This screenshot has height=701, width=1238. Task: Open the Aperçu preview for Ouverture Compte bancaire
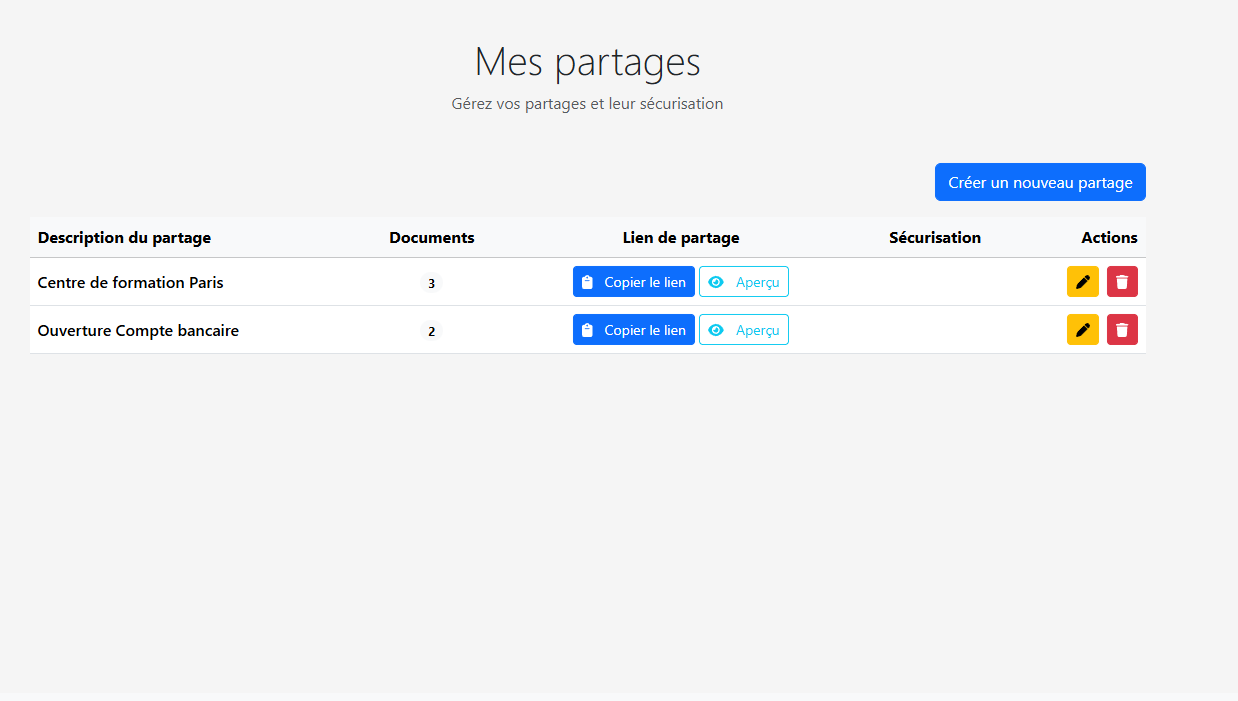744,329
